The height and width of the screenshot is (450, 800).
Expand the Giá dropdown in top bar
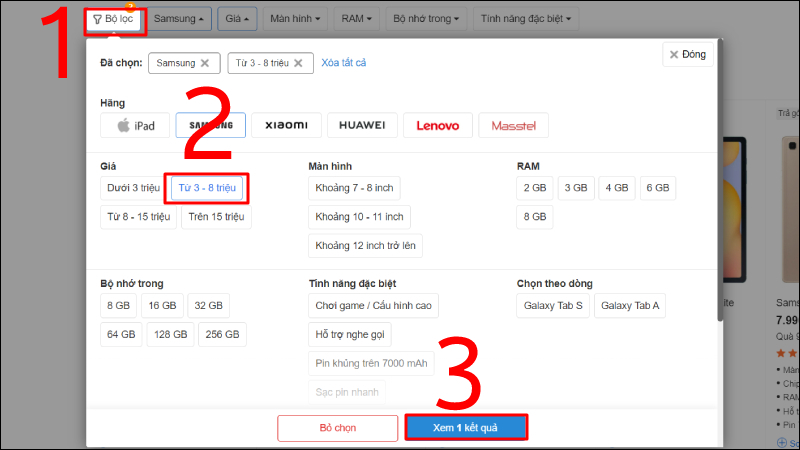click(x=237, y=19)
